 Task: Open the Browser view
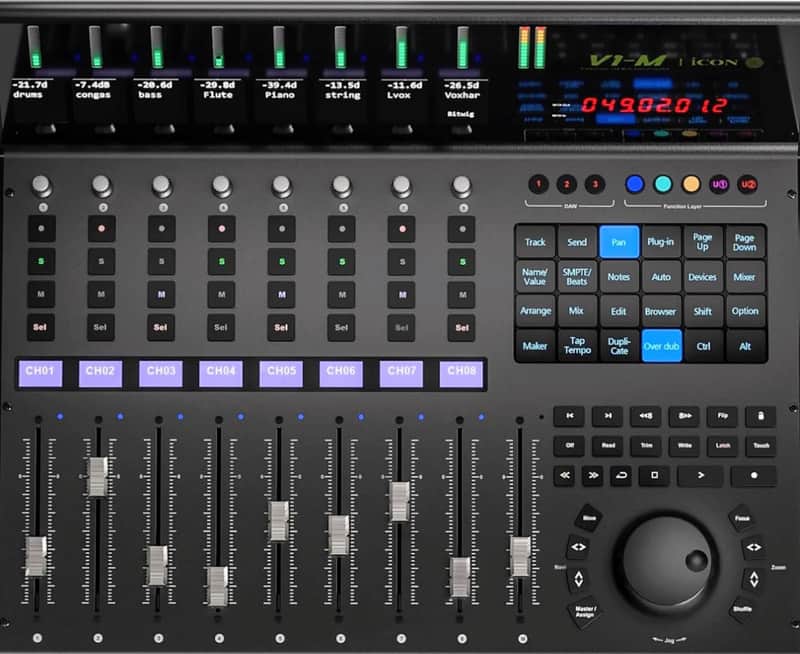point(661,311)
